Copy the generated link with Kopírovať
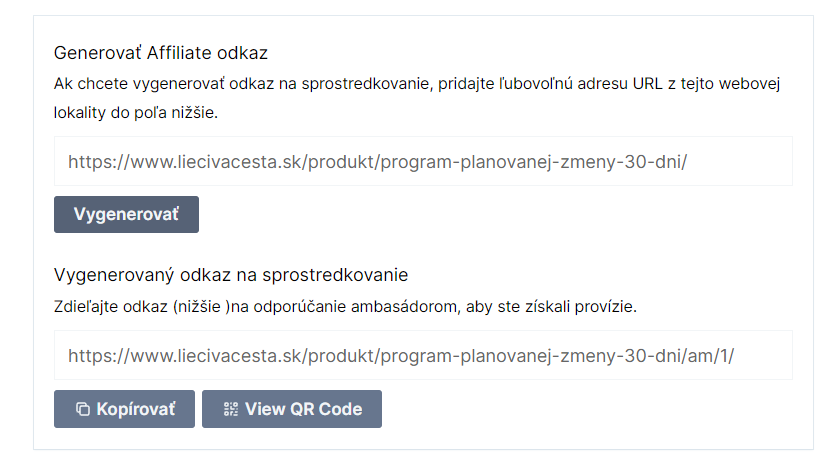 [x=124, y=409]
